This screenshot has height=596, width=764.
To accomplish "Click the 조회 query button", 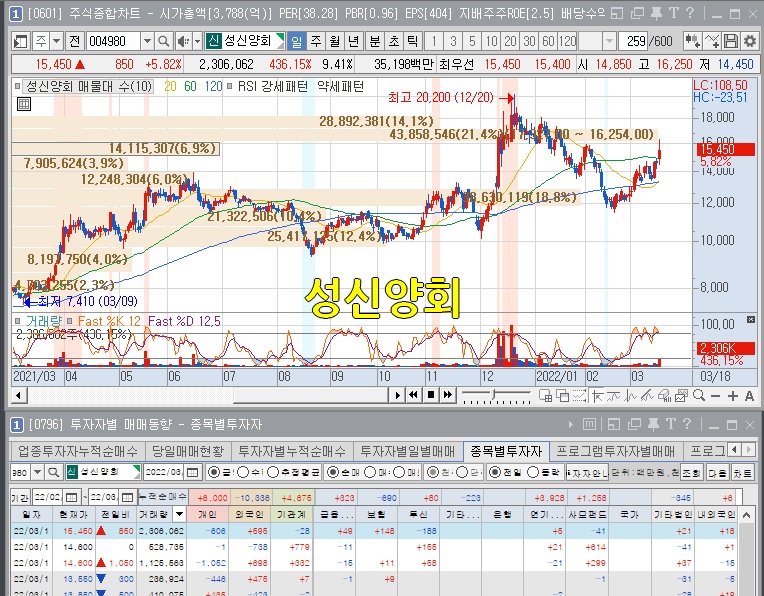I will pos(690,473).
